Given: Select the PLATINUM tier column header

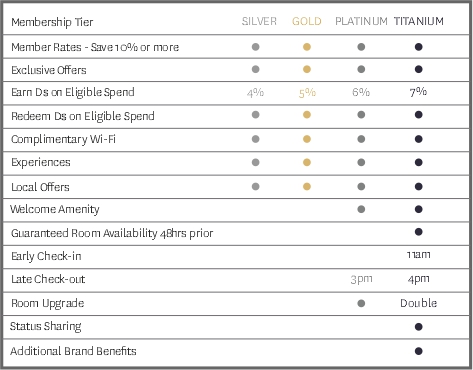Looking at the screenshot, I should 361,21.
